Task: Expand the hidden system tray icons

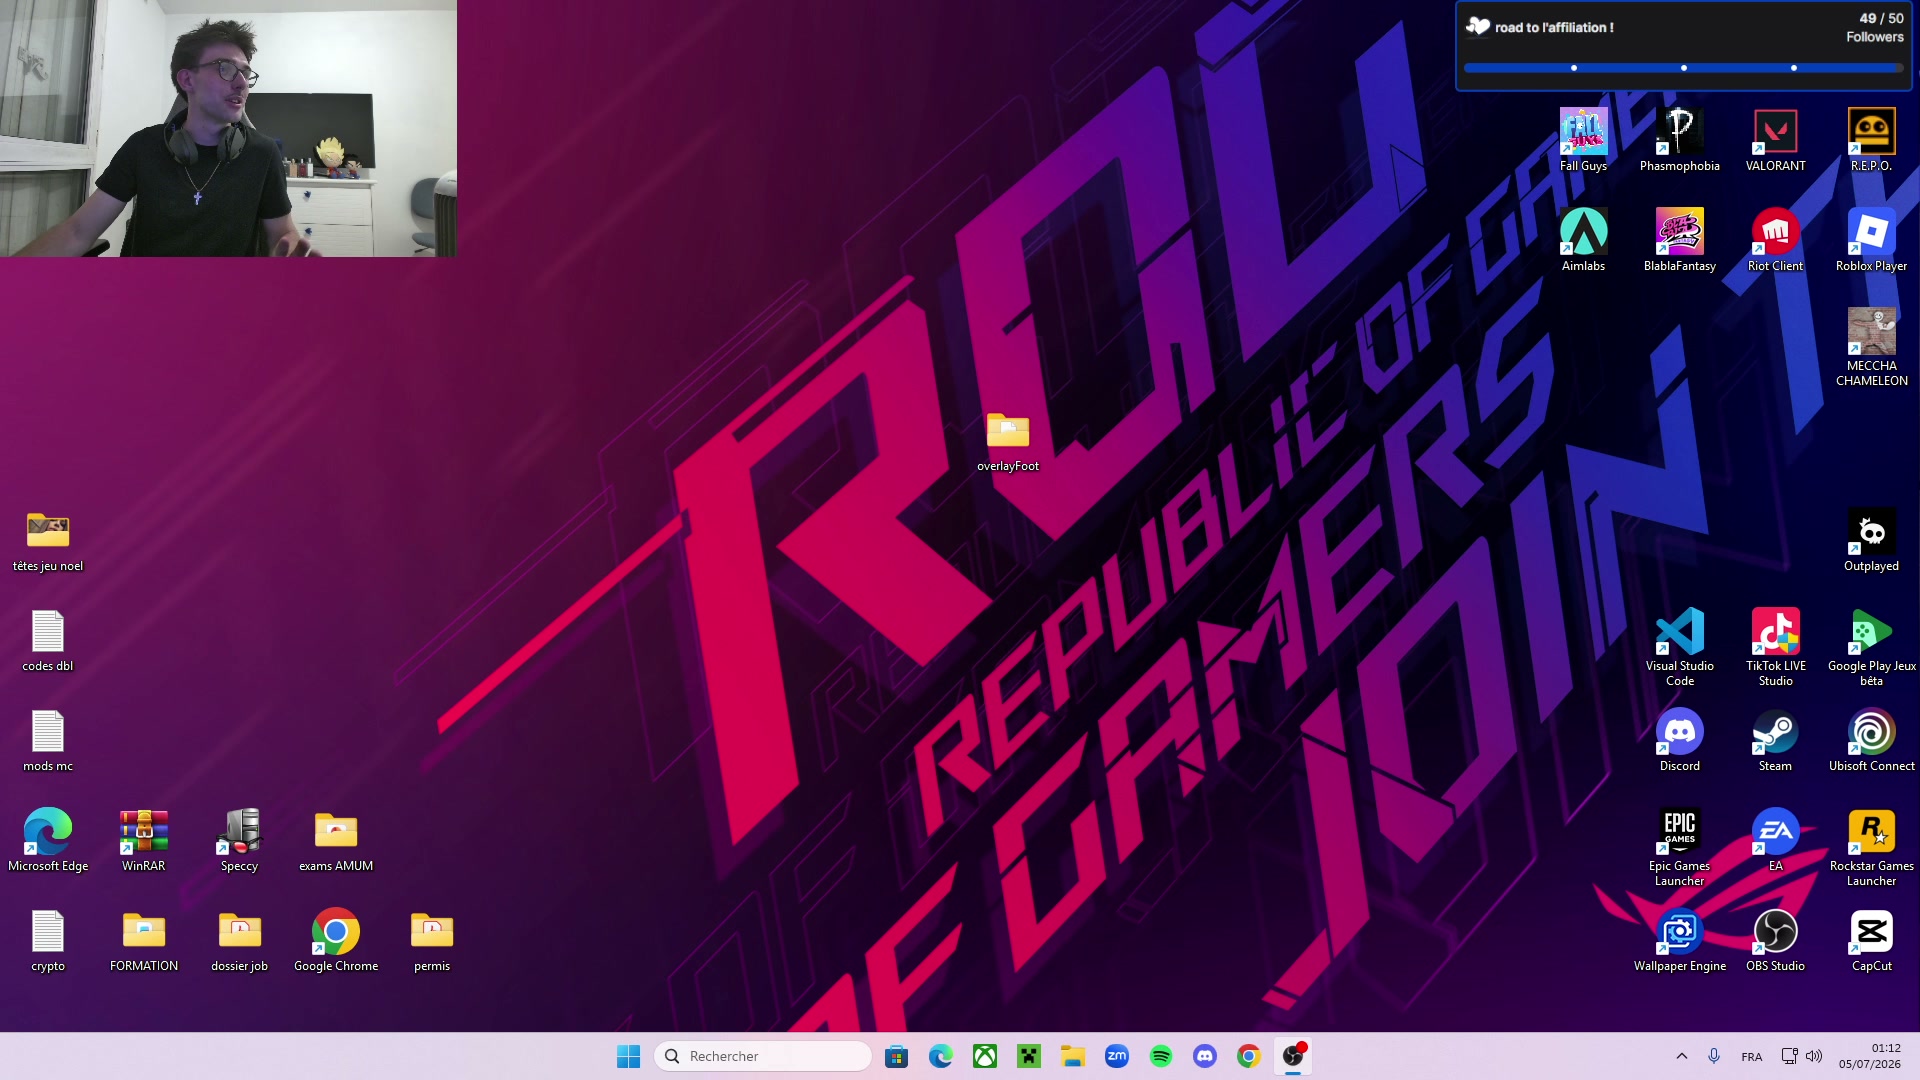Action: 1682,1056
